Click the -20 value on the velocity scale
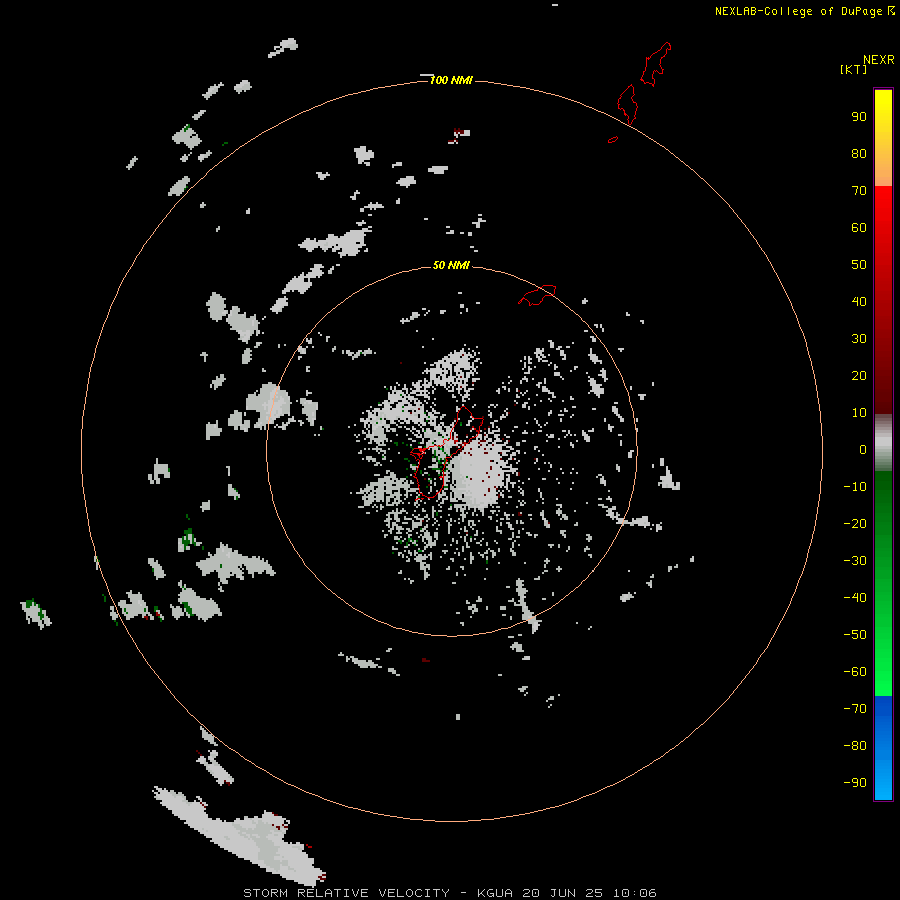Image resolution: width=900 pixels, height=900 pixels. click(x=855, y=524)
